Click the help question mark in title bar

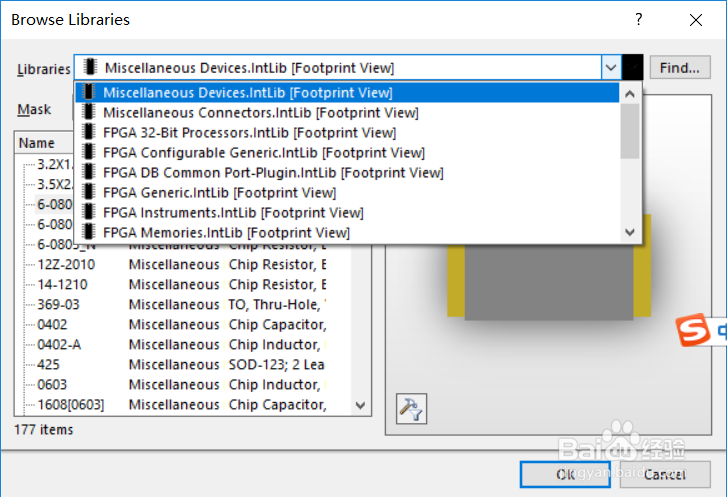(639, 20)
